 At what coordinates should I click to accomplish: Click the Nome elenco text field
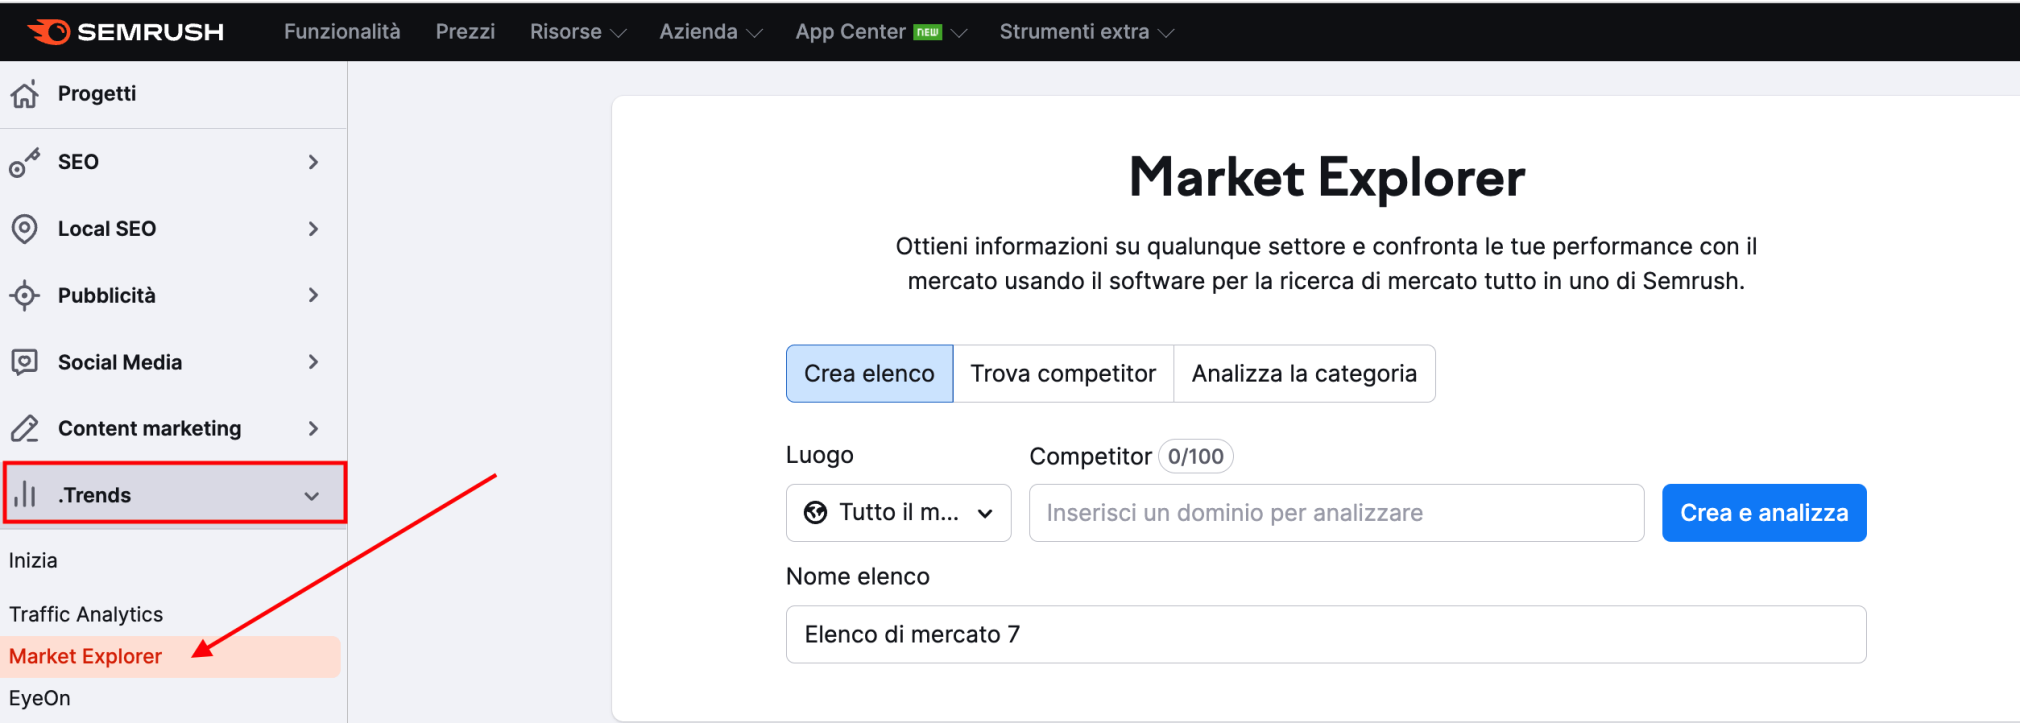(x=1325, y=634)
